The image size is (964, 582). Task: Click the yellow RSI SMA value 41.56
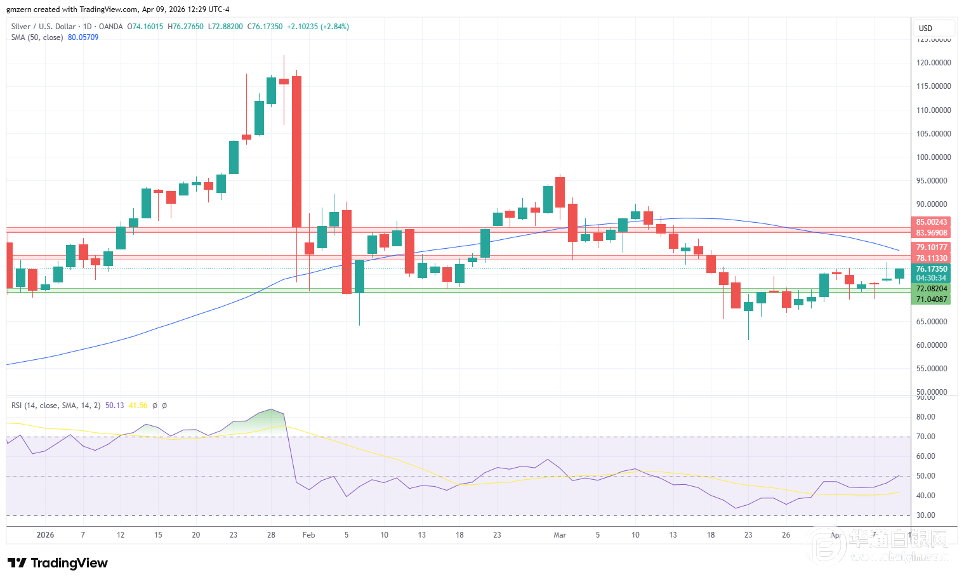[x=136, y=405]
